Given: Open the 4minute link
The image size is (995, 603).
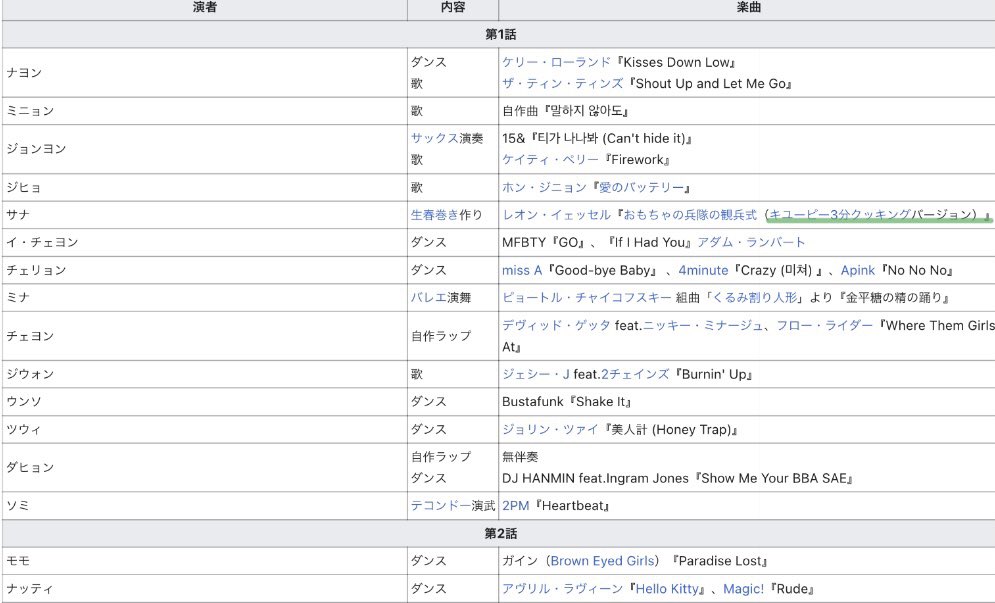Looking at the screenshot, I should 703,270.
